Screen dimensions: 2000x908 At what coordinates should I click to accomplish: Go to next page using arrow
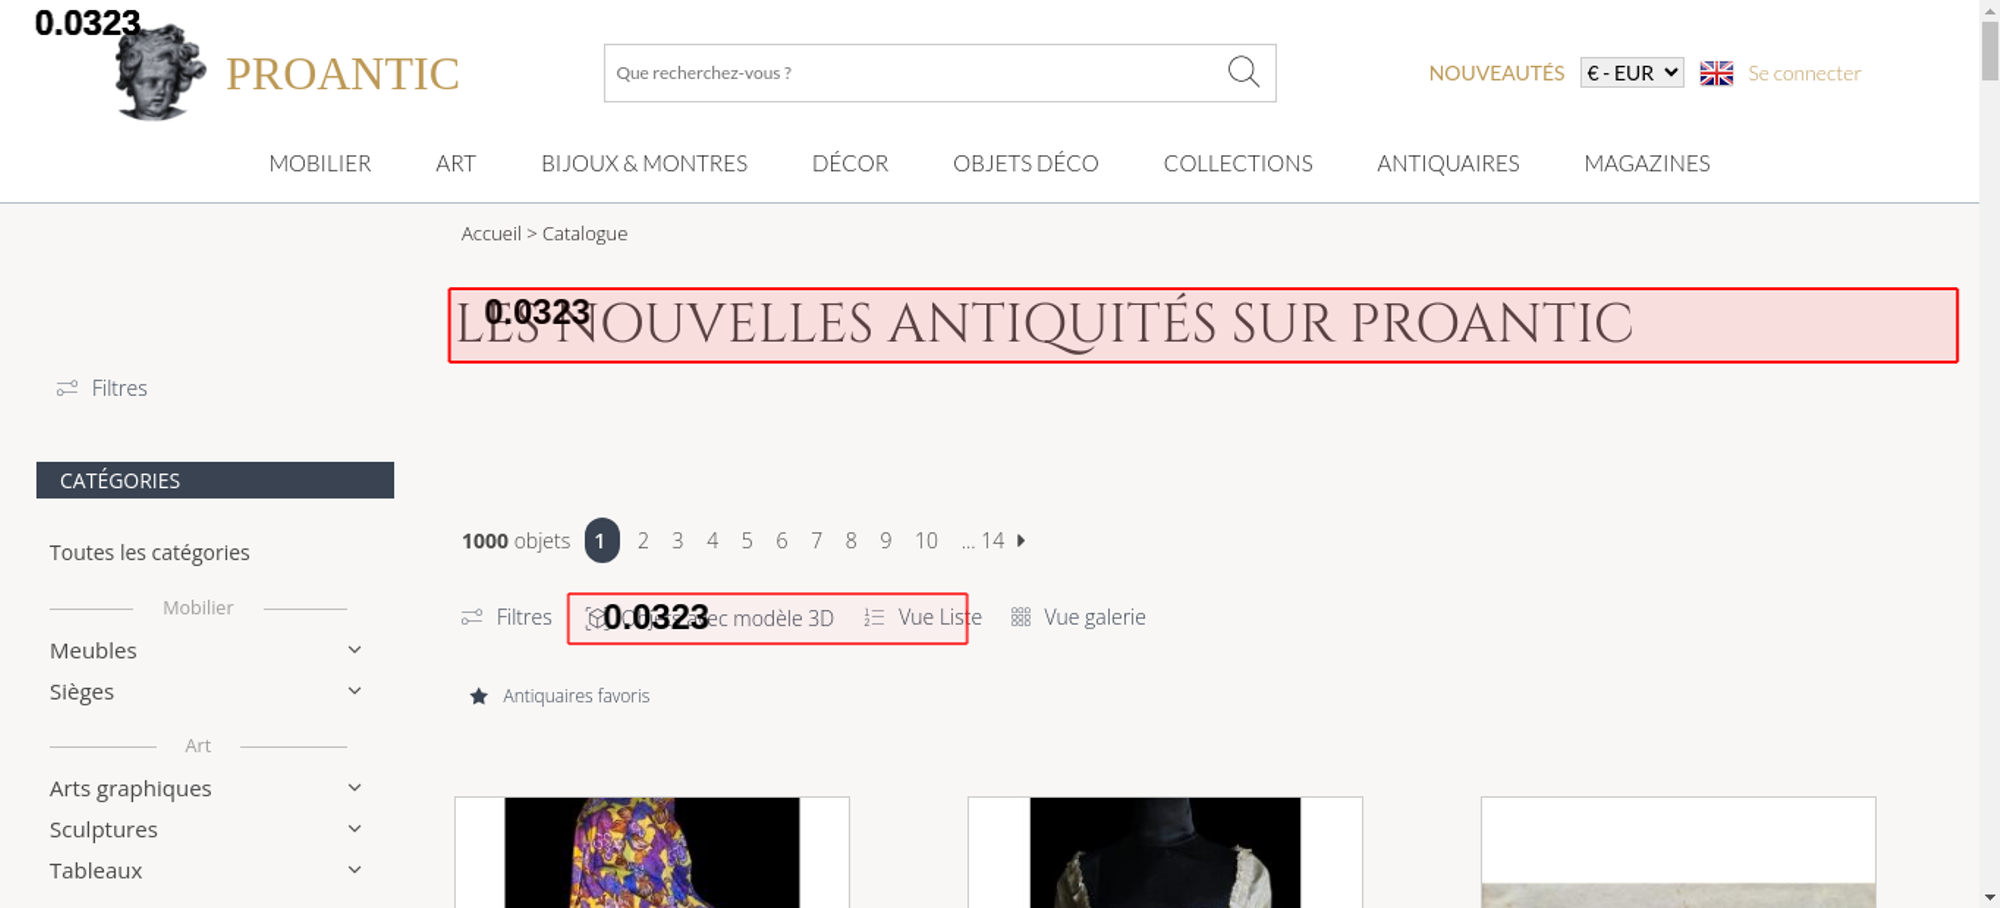1021,540
